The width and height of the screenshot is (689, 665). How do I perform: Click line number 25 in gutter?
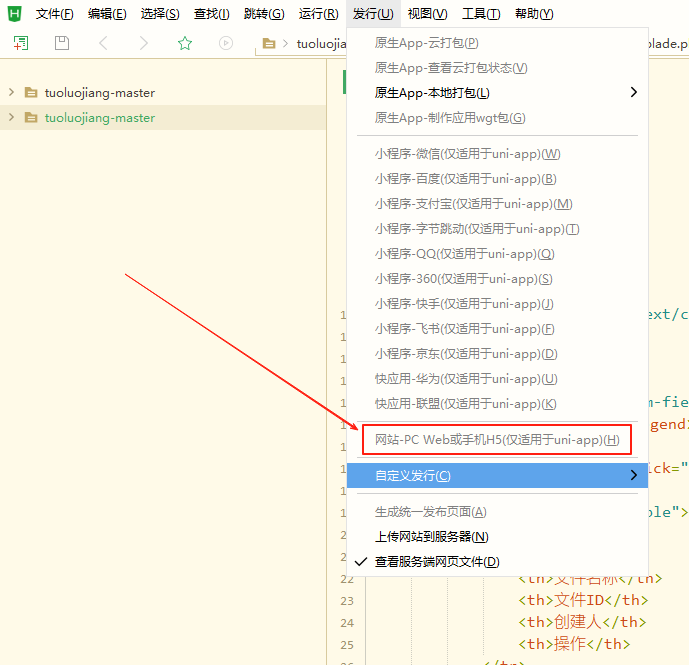[x=347, y=645]
